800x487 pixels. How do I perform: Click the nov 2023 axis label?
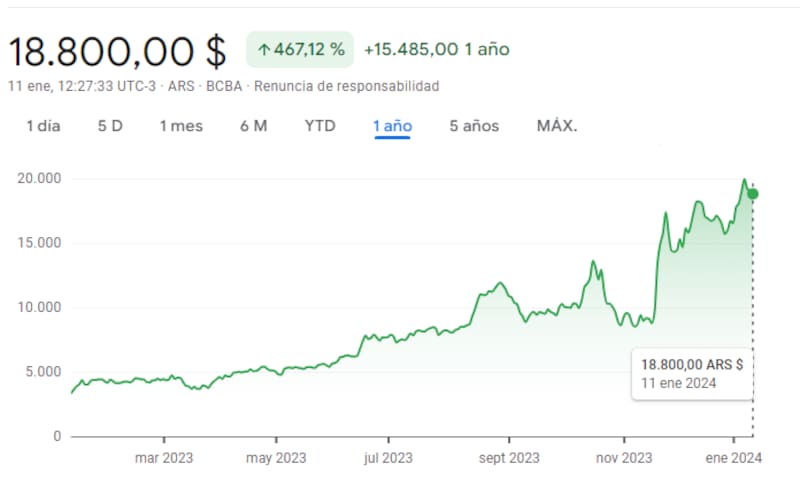(x=624, y=458)
